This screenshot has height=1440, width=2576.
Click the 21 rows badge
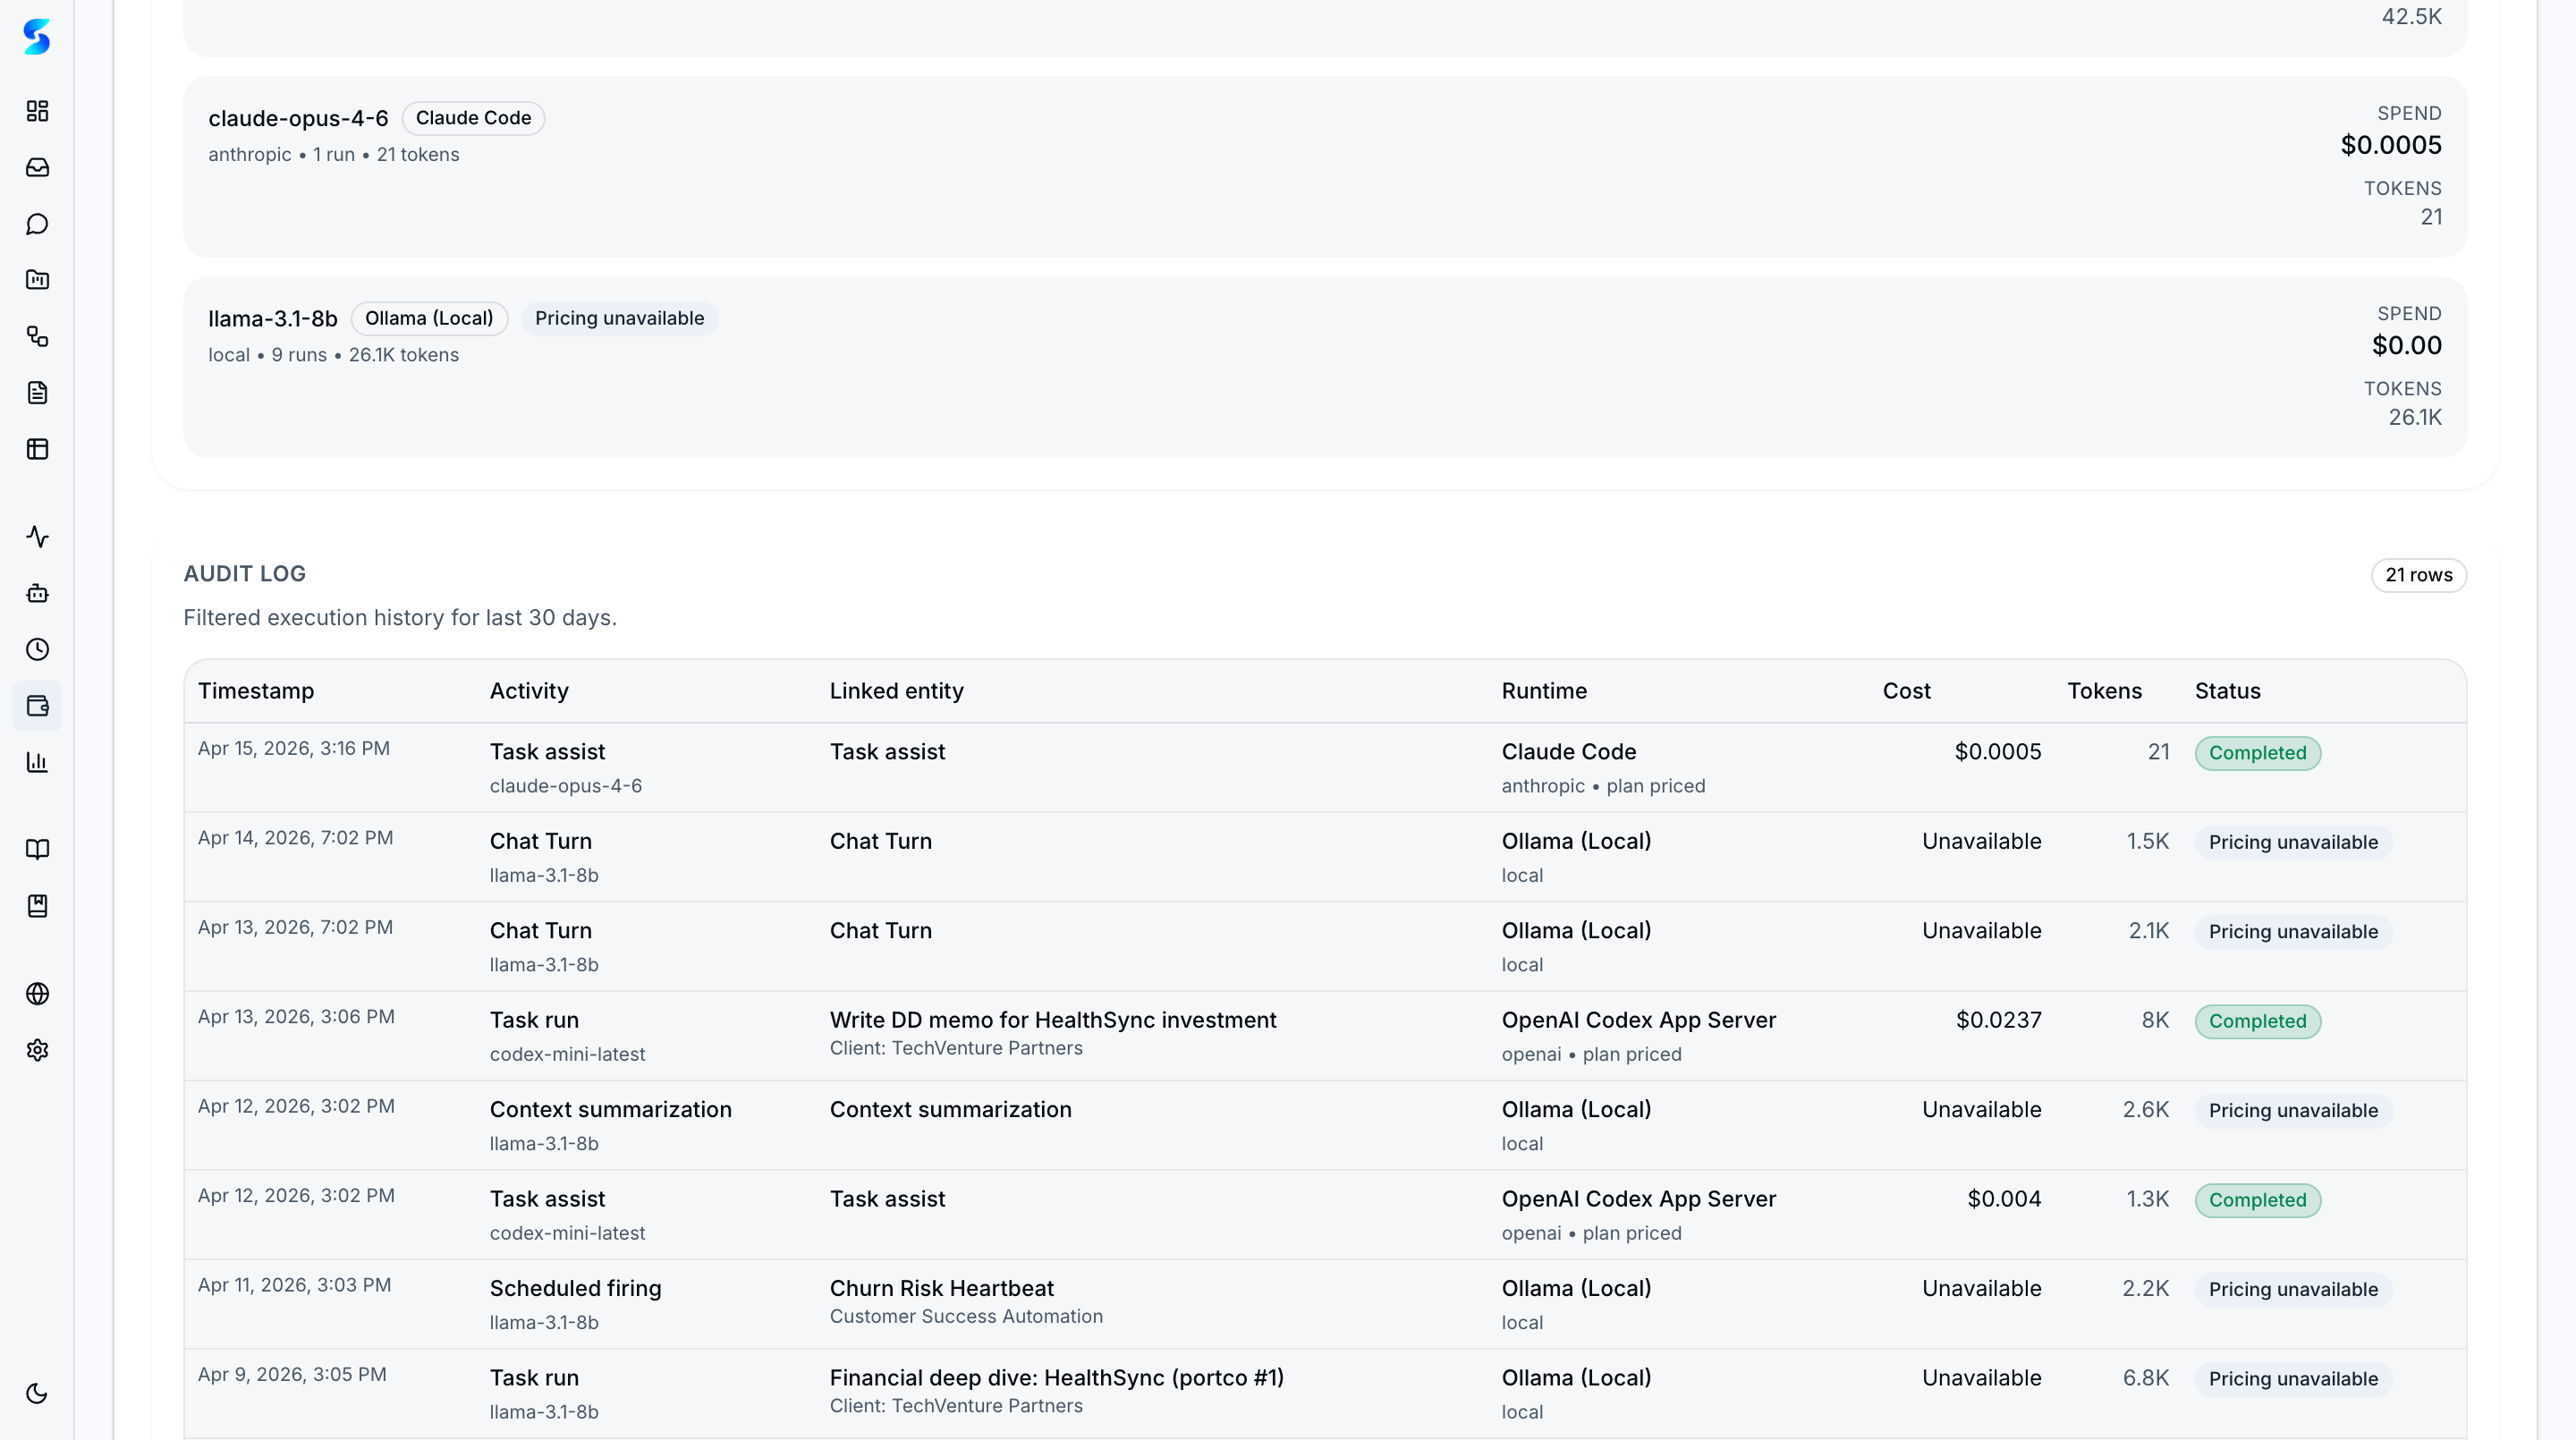pos(2419,575)
